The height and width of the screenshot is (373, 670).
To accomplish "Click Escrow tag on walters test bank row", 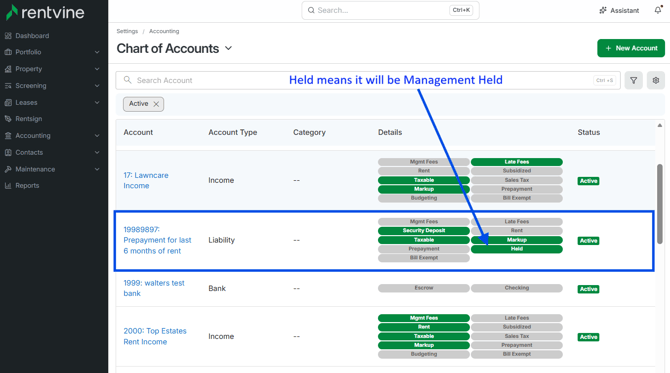I will (424, 288).
